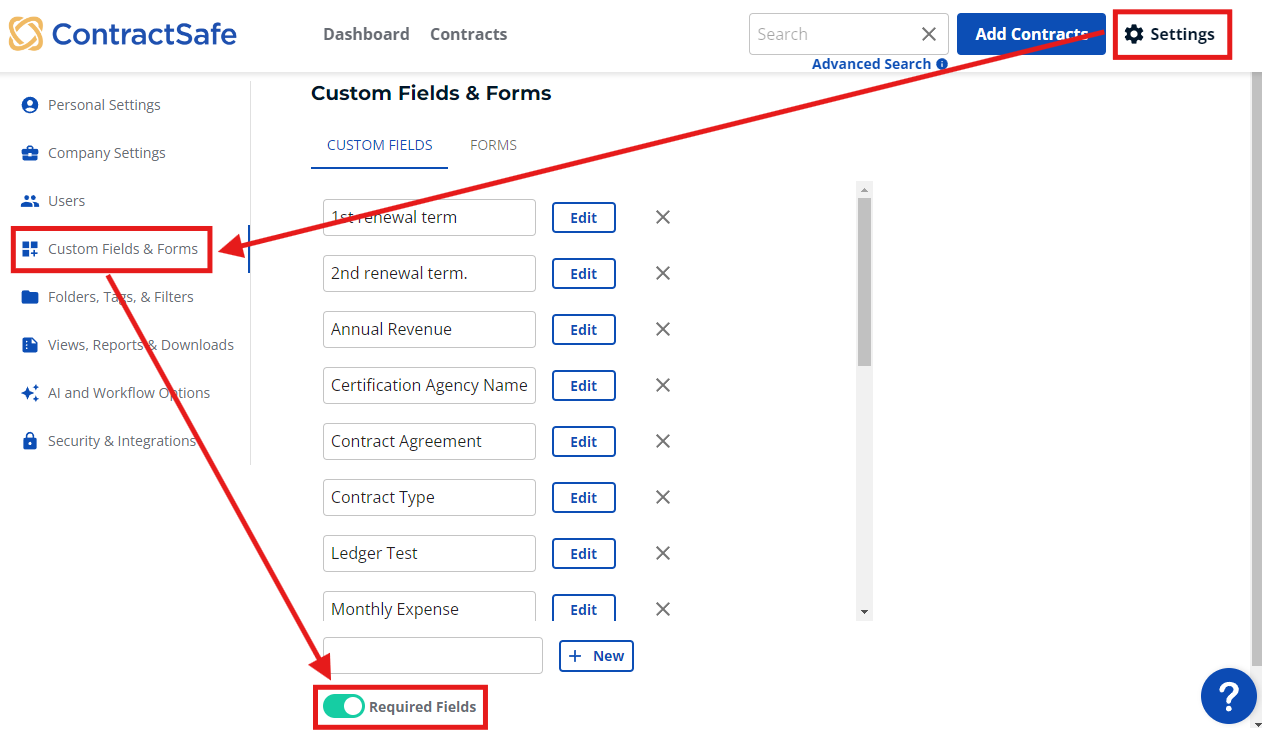Viewport: 1262px width, 730px height.
Task: Click the Folders, Tags, & Filters folder icon
Action: point(30,297)
